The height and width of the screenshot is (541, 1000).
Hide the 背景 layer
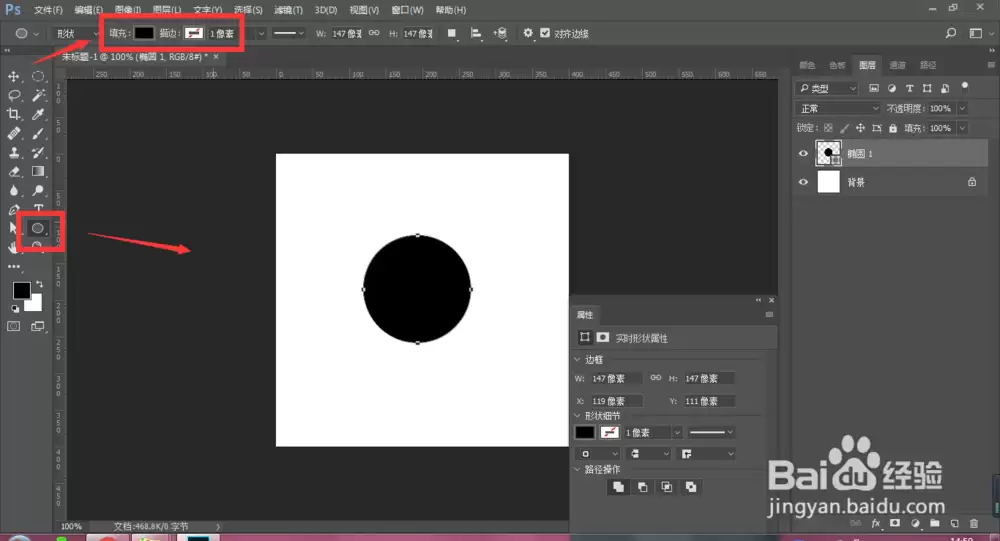pyautogui.click(x=803, y=182)
